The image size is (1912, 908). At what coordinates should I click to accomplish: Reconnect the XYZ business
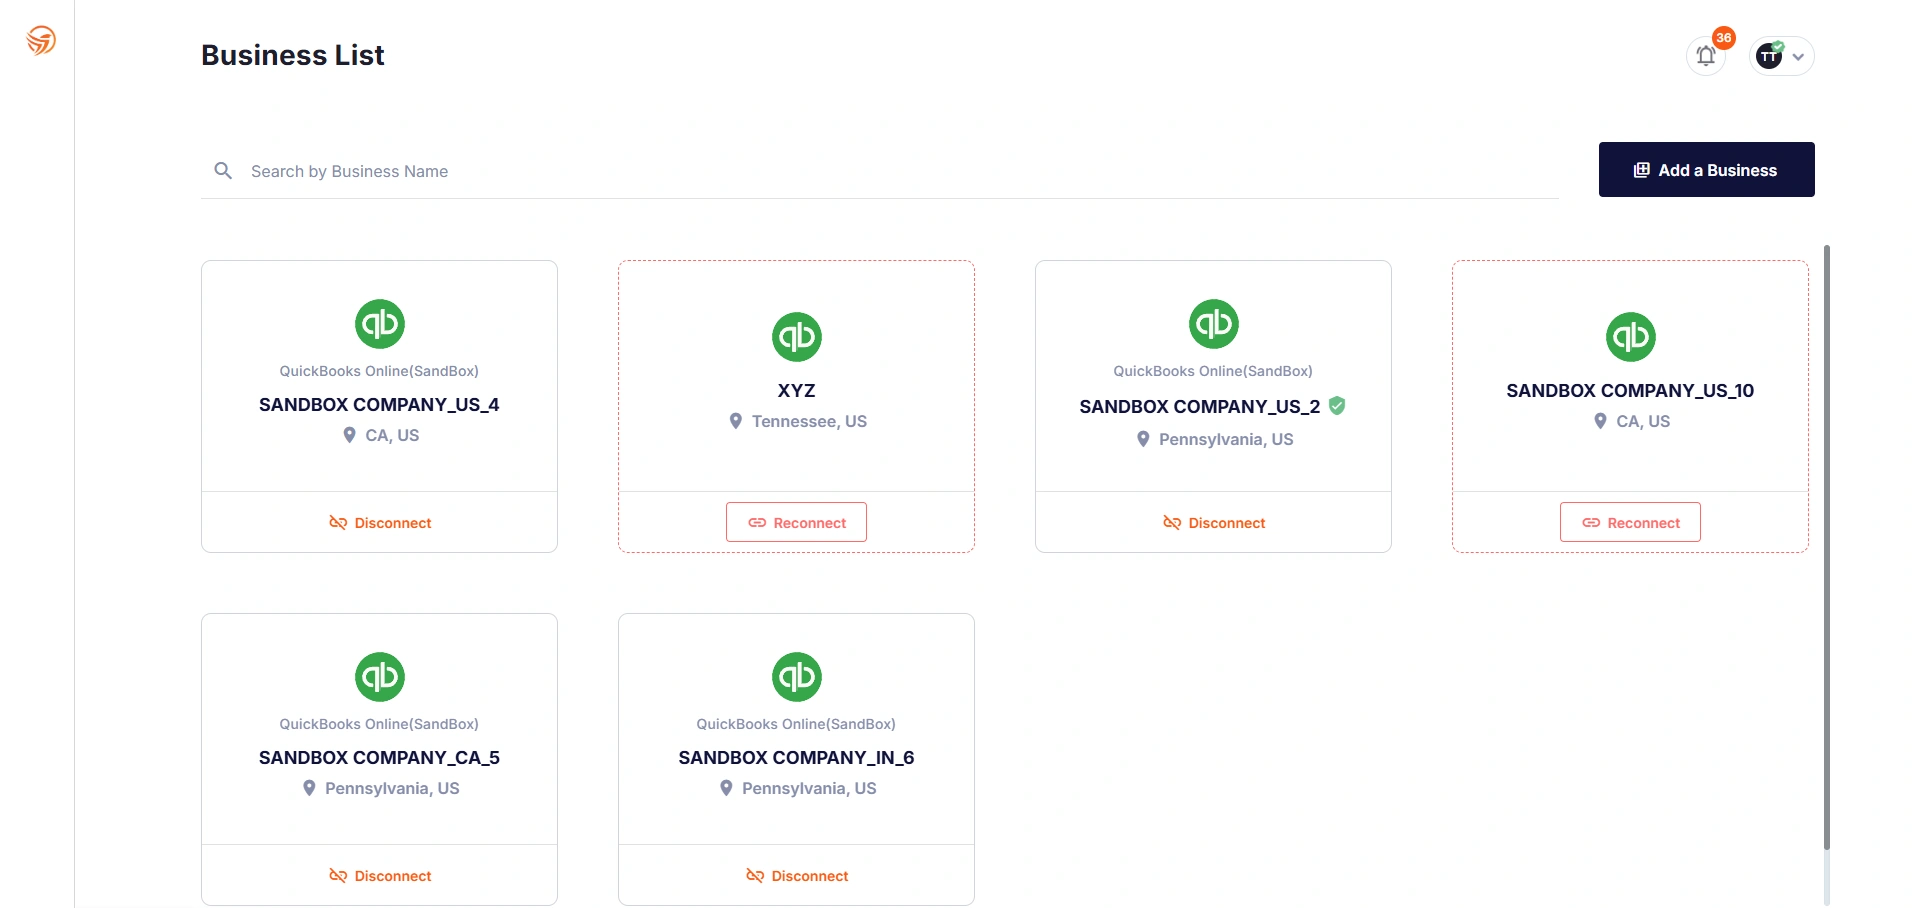tap(796, 523)
